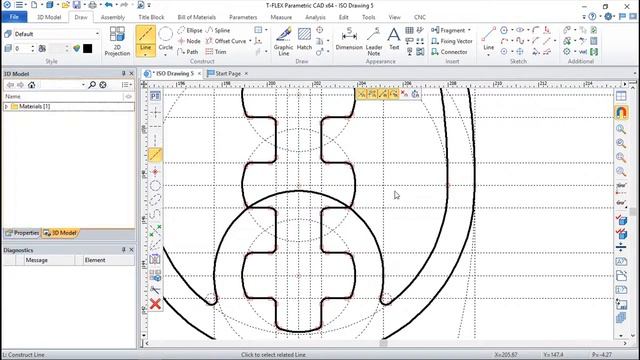Click the Offset Curve button
This screenshot has width=640, height=360.
point(226,41)
